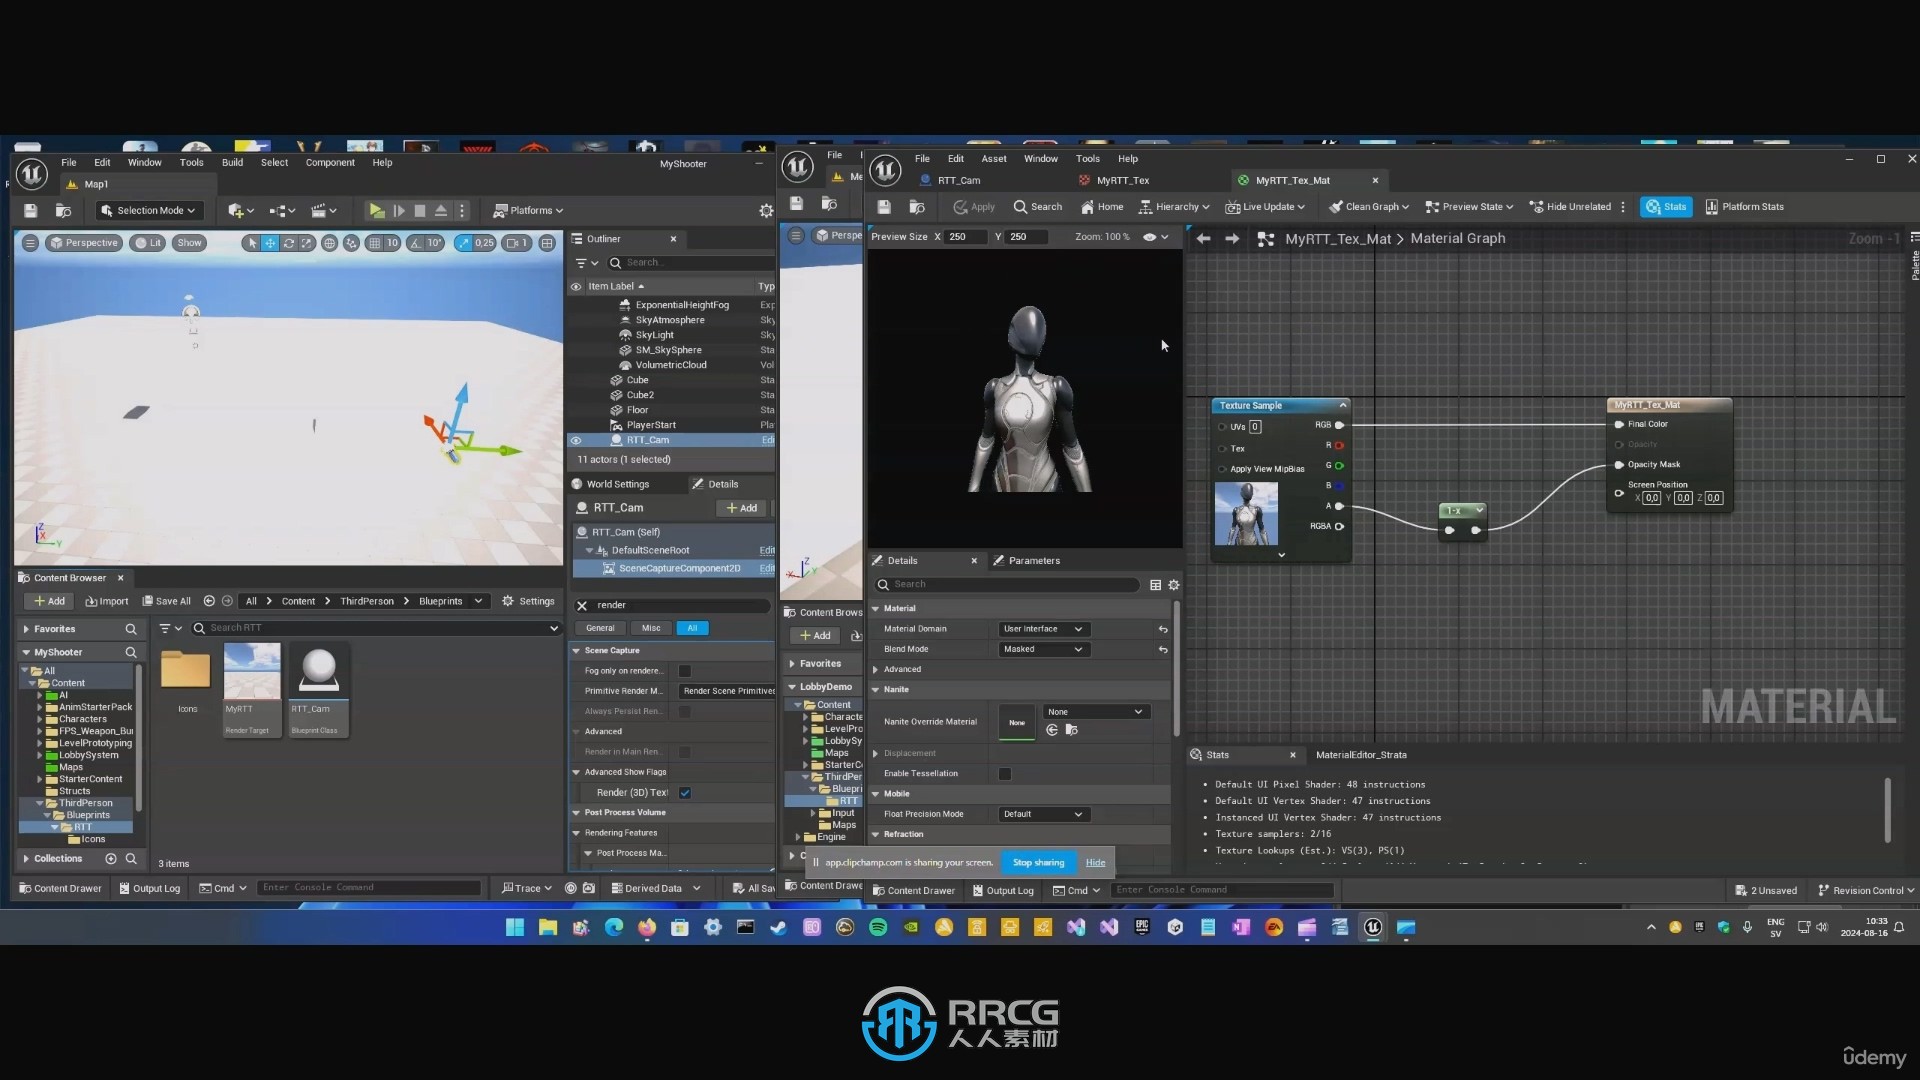Click the surface snapping icon in viewport

click(351, 243)
